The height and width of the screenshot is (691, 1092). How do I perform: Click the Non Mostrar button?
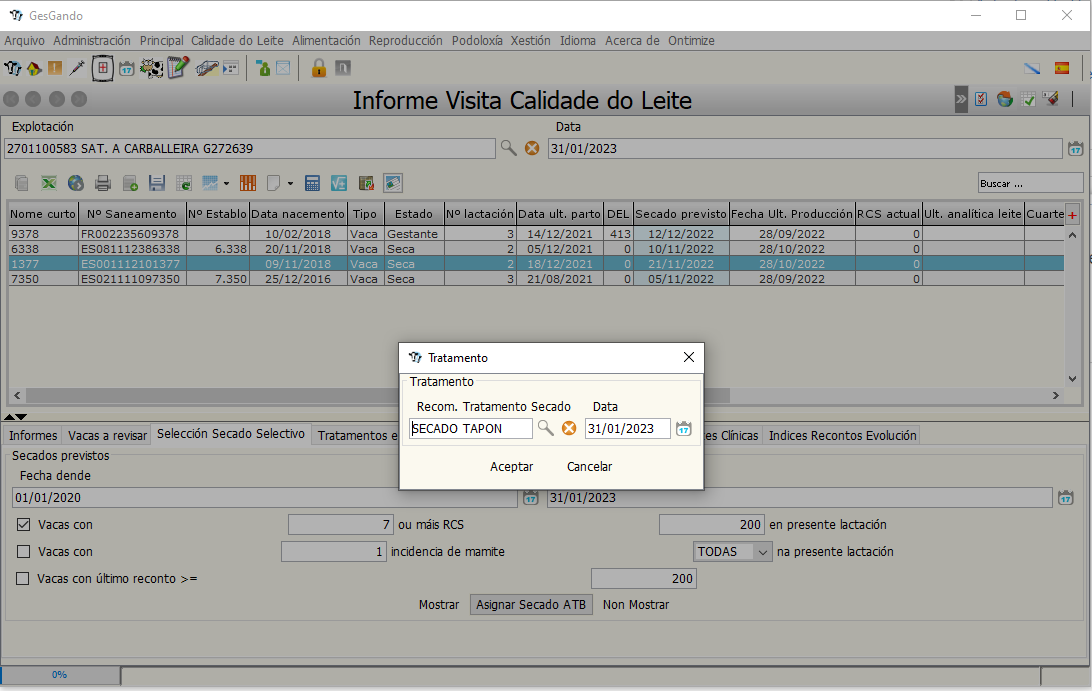point(636,605)
